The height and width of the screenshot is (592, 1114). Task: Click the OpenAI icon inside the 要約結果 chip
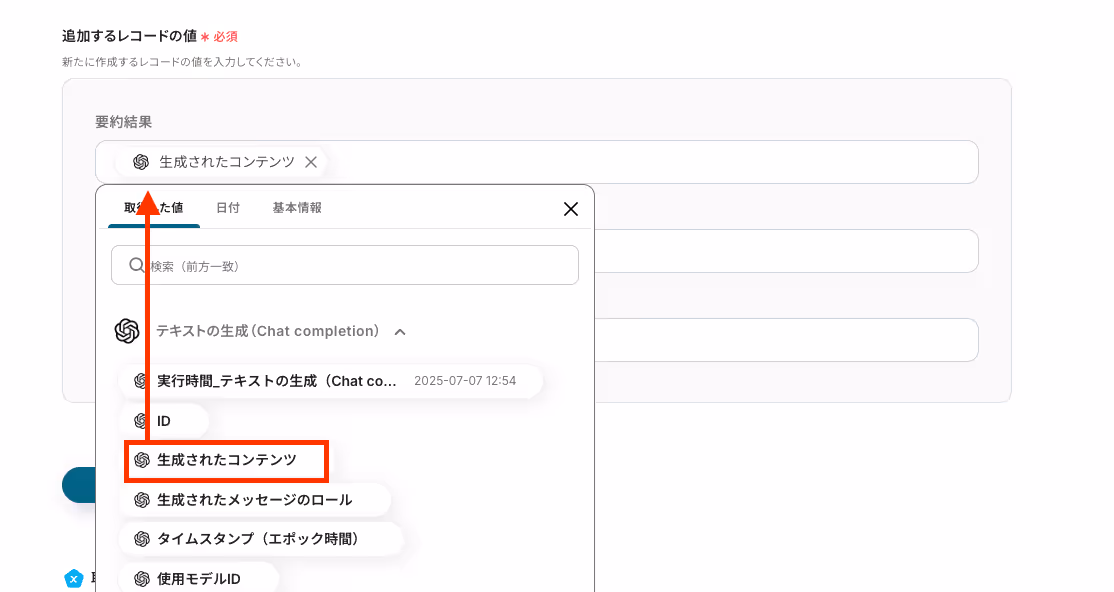pos(141,162)
